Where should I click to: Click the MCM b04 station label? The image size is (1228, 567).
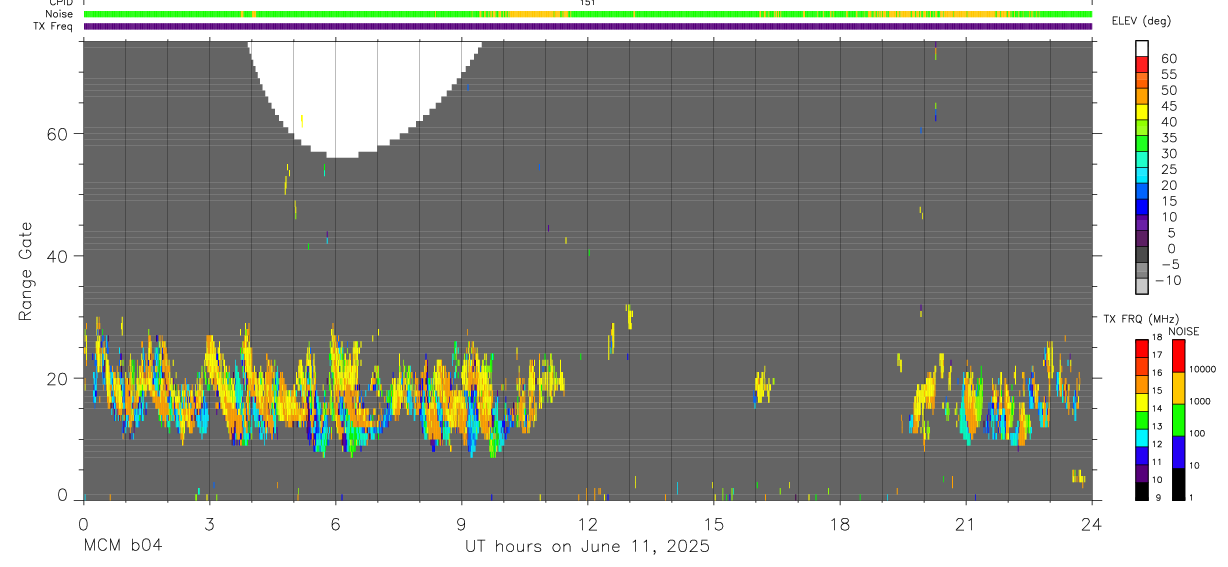point(122,546)
